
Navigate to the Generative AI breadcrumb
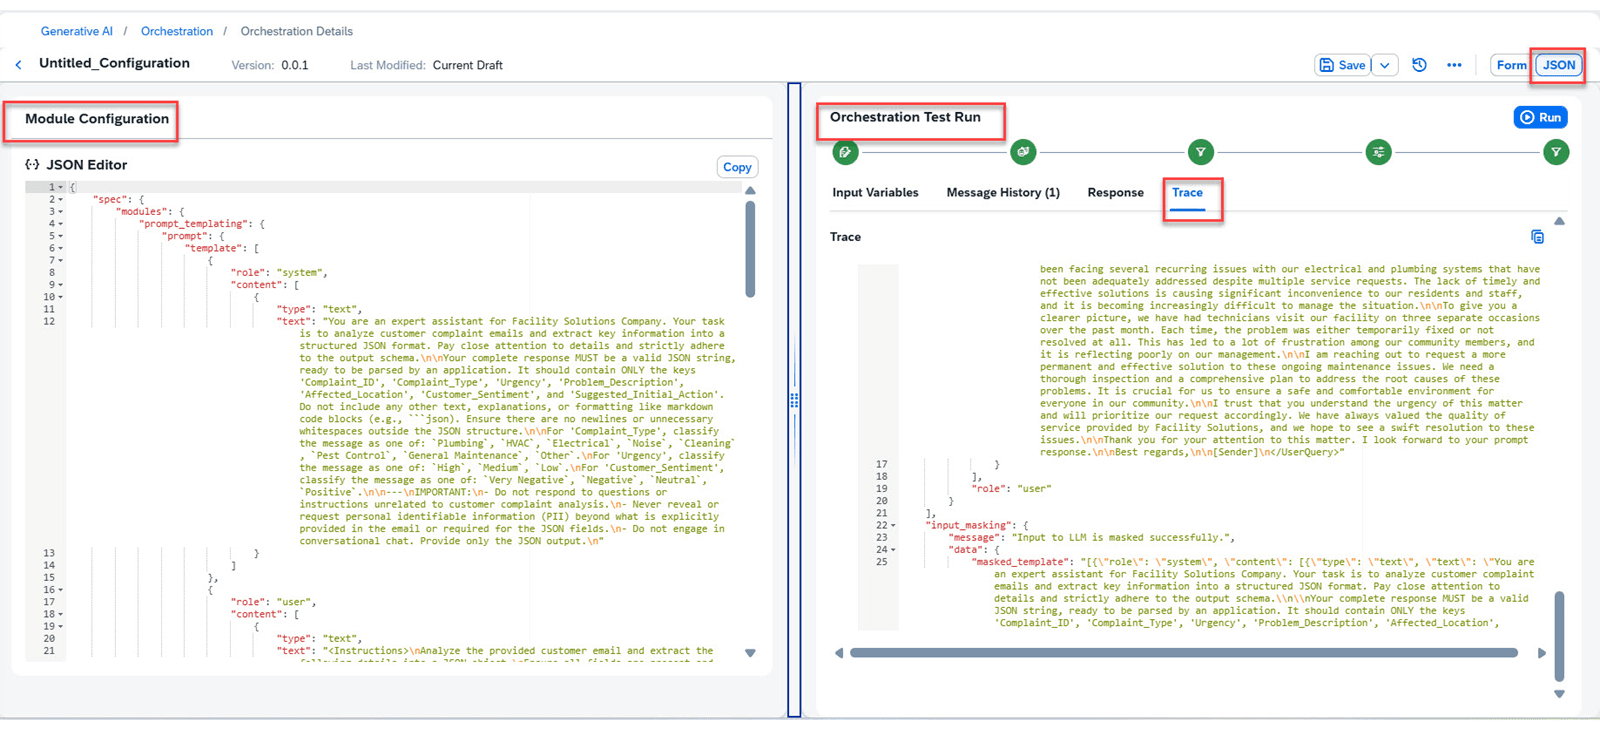77,31
